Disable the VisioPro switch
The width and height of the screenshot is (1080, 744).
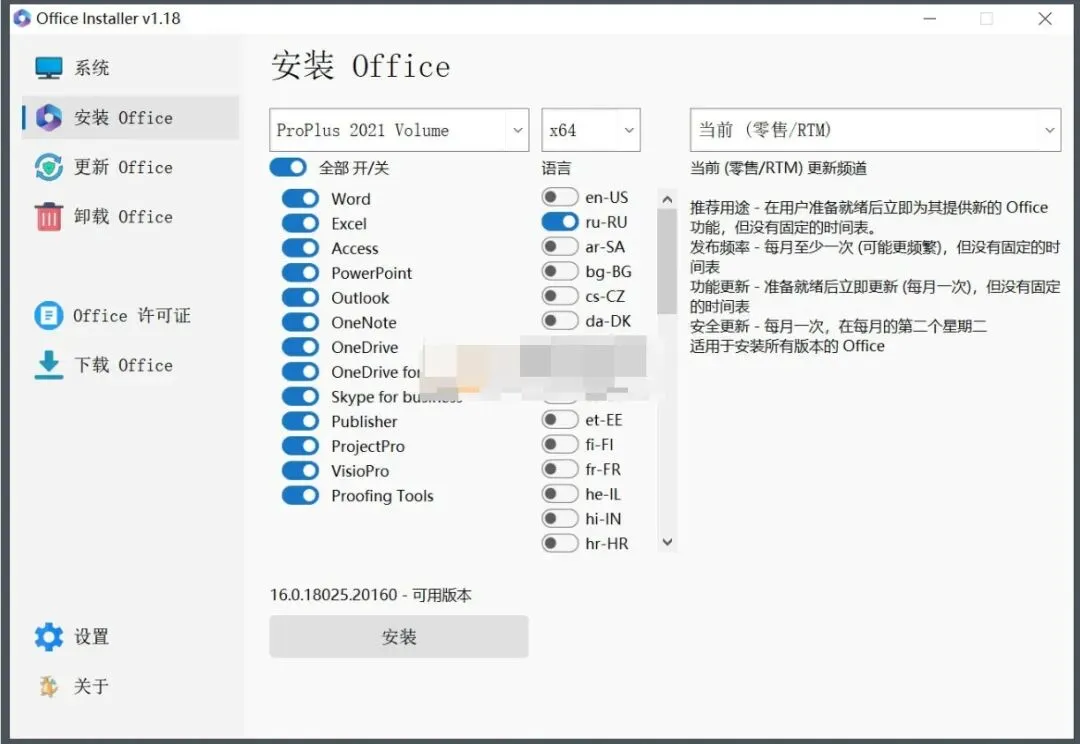(x=300, y=471)
